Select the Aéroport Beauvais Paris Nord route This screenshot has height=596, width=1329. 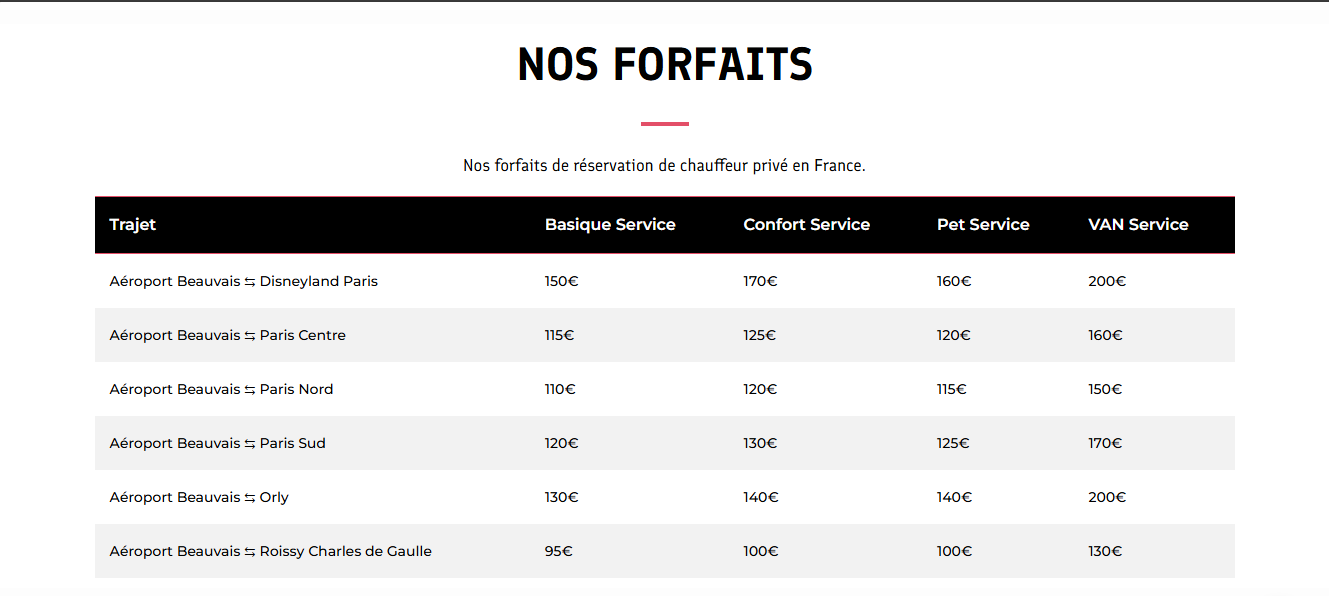pyautogui.click(x=222, y=389)
